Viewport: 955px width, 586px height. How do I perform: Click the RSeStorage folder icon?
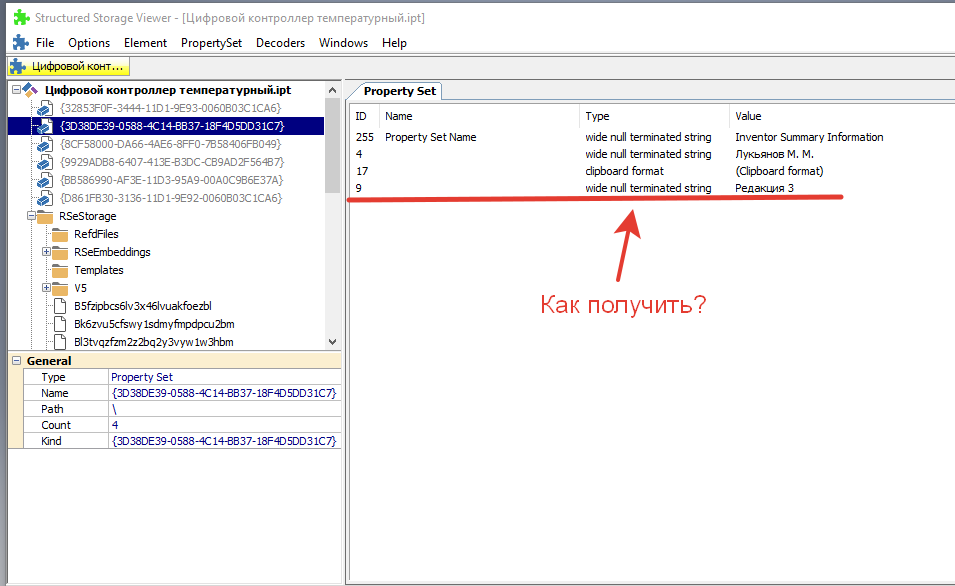point(45,216)
